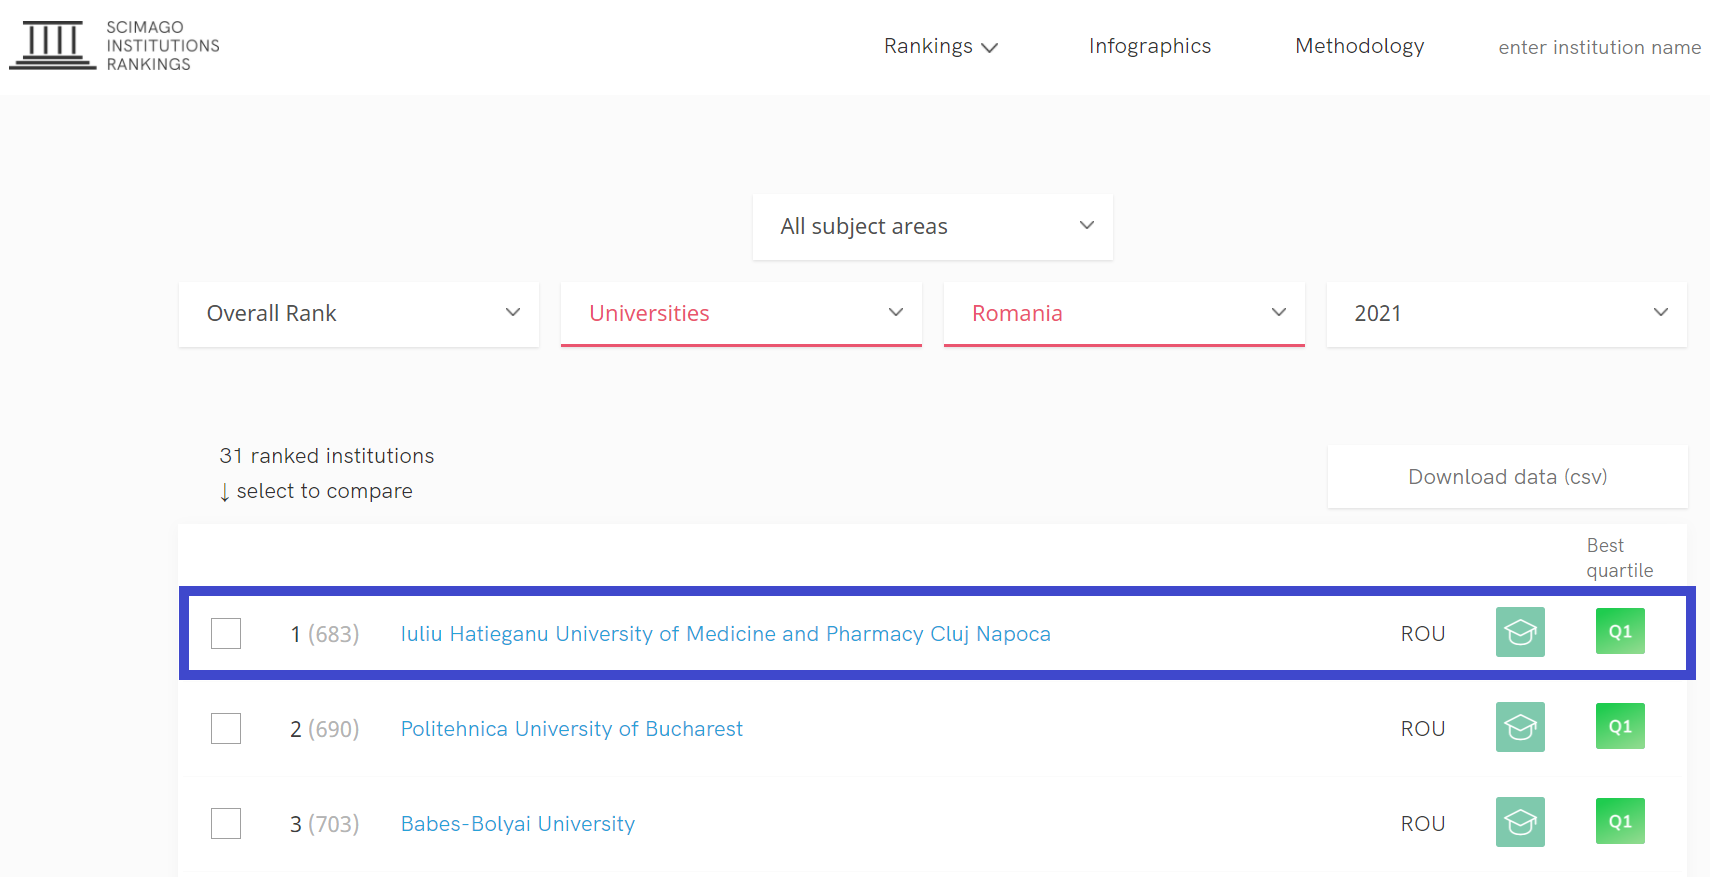Screen dimensions: 1710x877
Task: Select checkbox beside Politehnica University of Bucharest
Action: (226, 728)
